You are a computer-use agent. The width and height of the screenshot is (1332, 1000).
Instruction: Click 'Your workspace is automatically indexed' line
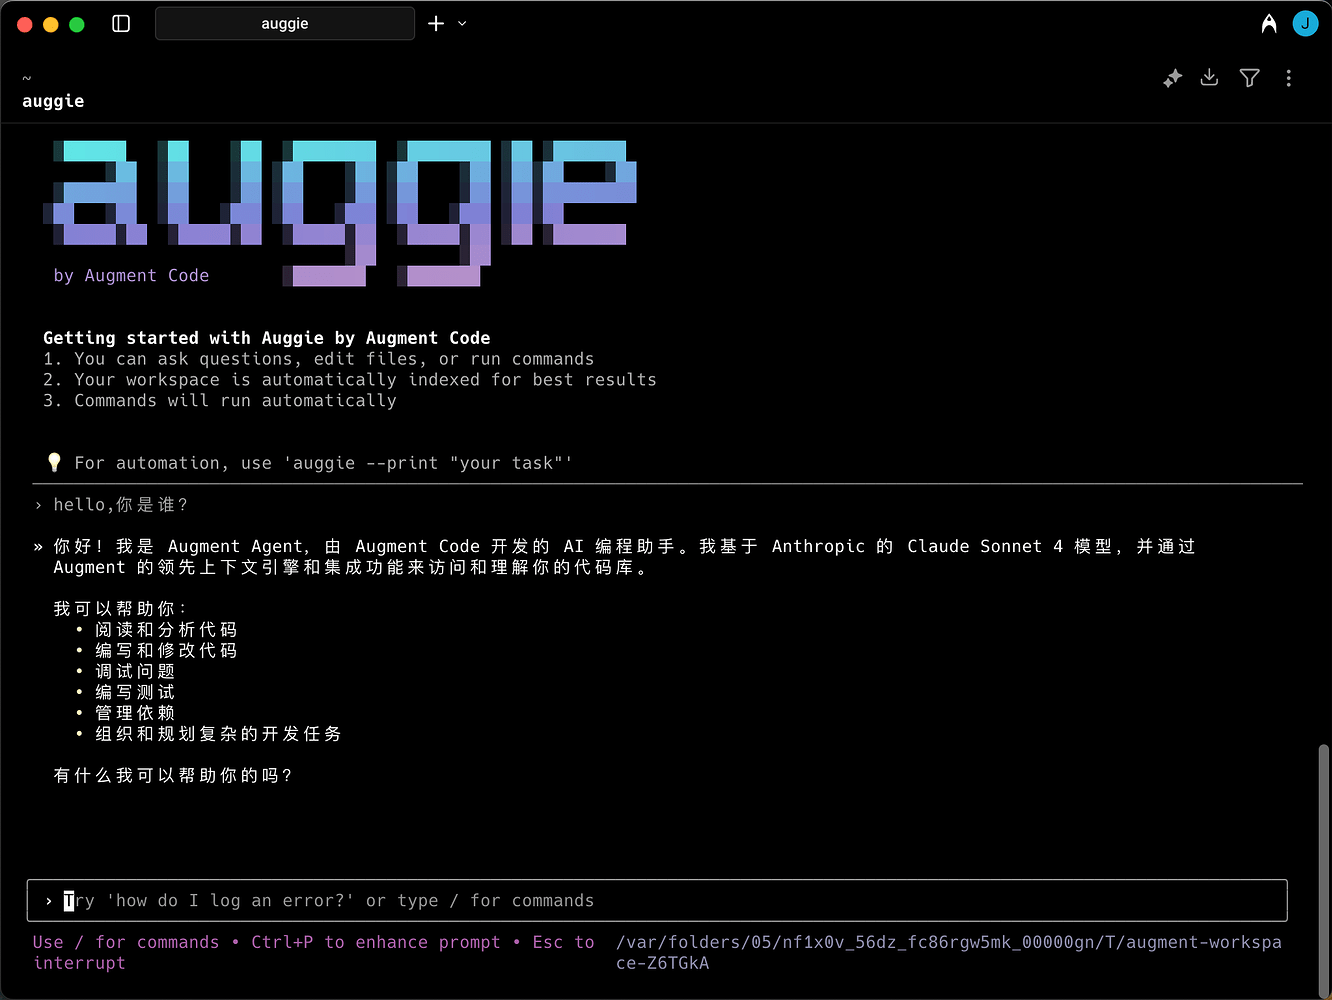click(x=350, y=380)
